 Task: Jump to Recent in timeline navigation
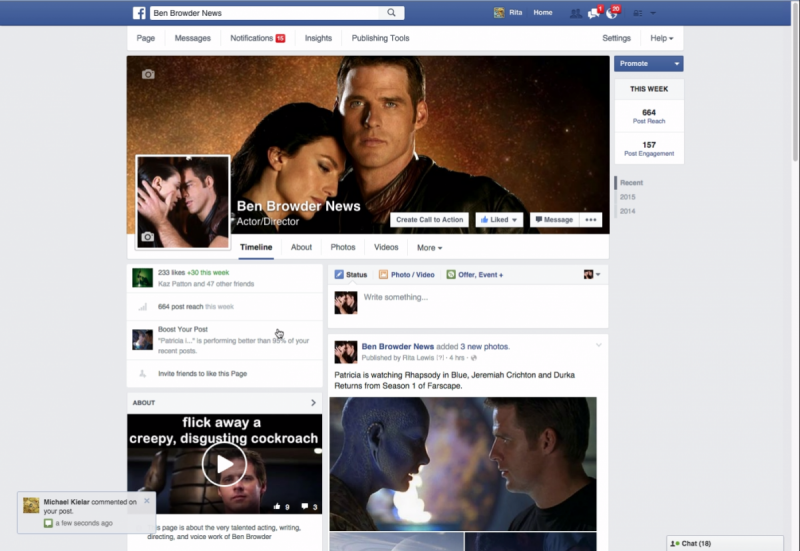pyautogui.click(x=632, y=183)
